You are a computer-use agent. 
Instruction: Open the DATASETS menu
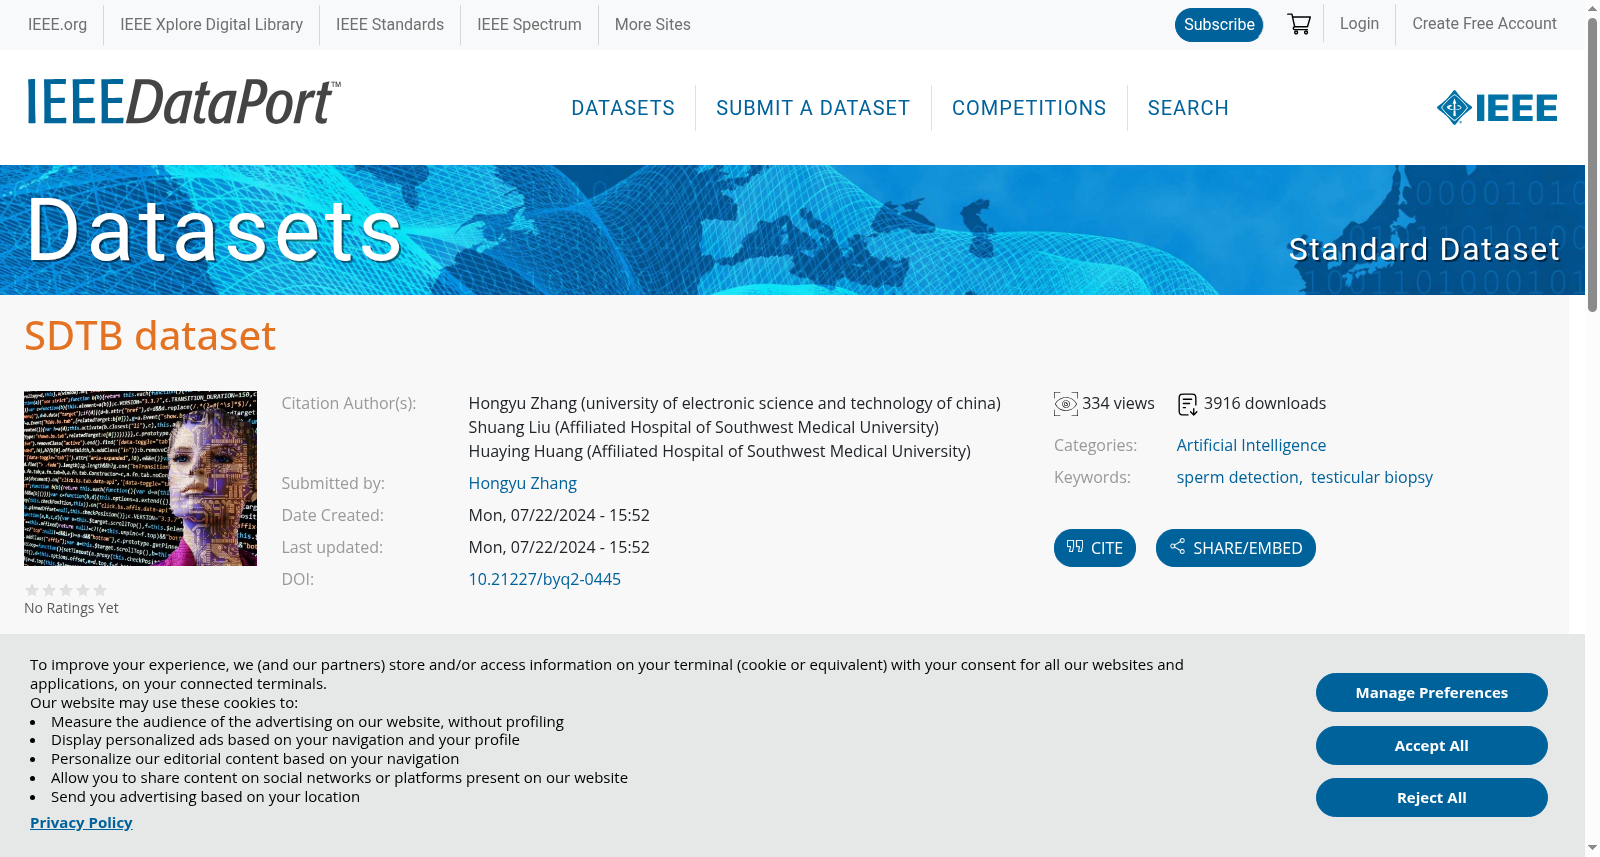[623, 108]
